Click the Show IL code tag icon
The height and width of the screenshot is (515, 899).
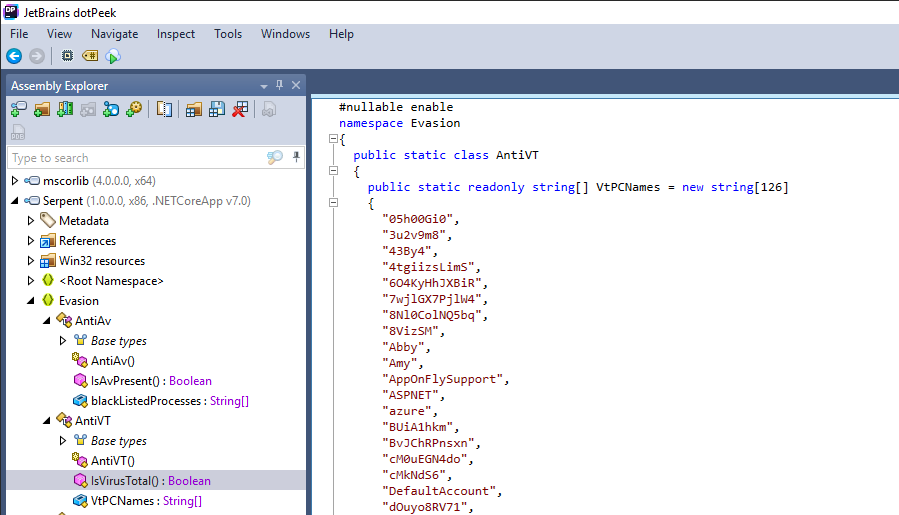89,56
